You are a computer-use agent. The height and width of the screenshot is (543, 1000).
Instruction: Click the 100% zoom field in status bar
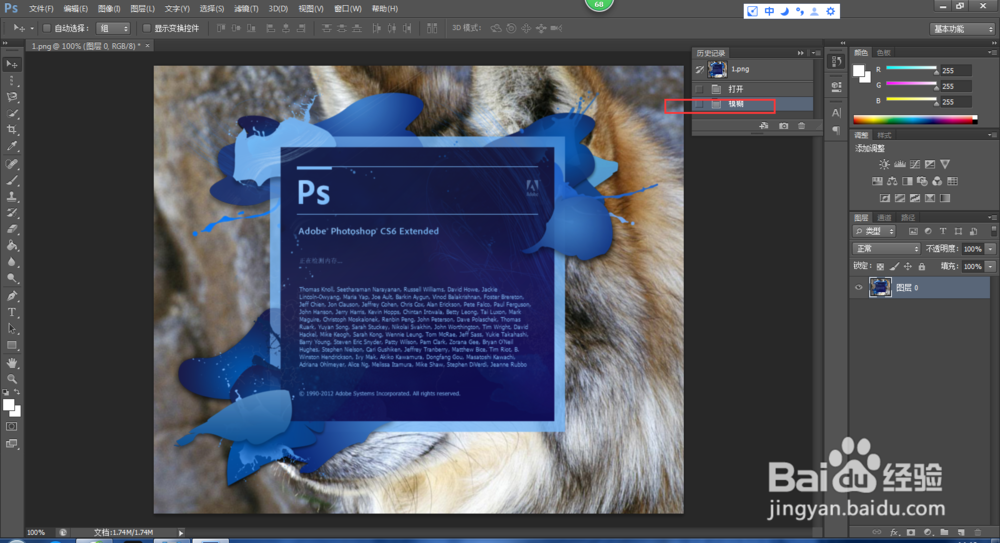pyautogui.click(x=39, y=532)
